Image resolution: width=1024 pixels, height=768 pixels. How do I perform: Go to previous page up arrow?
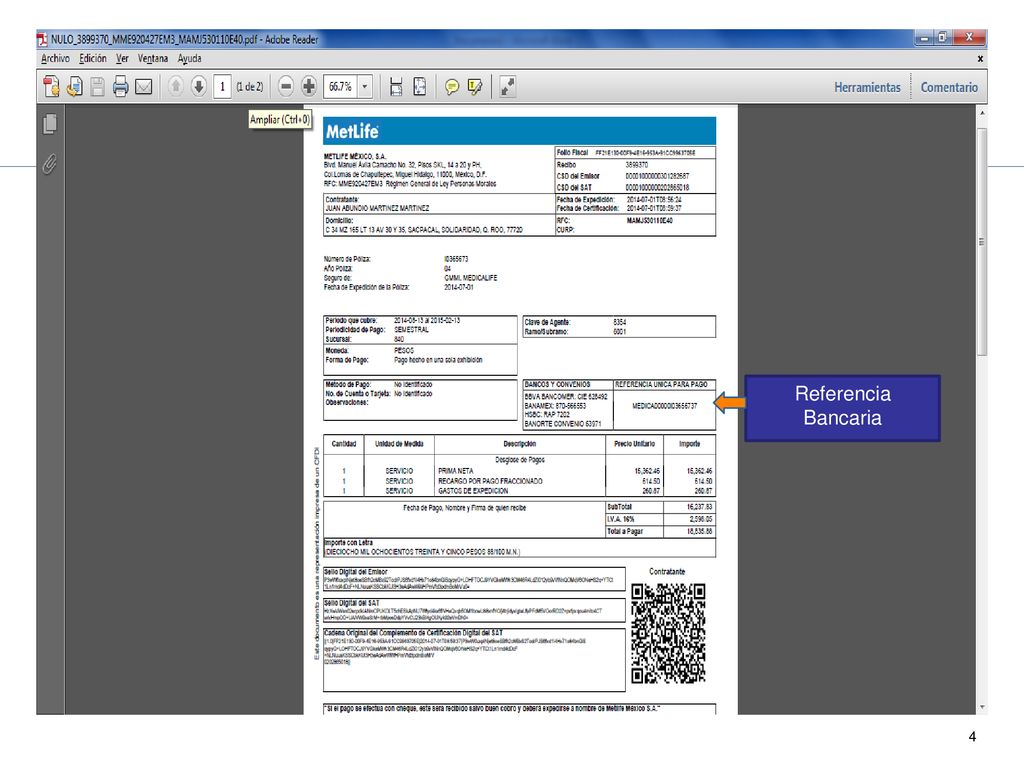[175, 86]
